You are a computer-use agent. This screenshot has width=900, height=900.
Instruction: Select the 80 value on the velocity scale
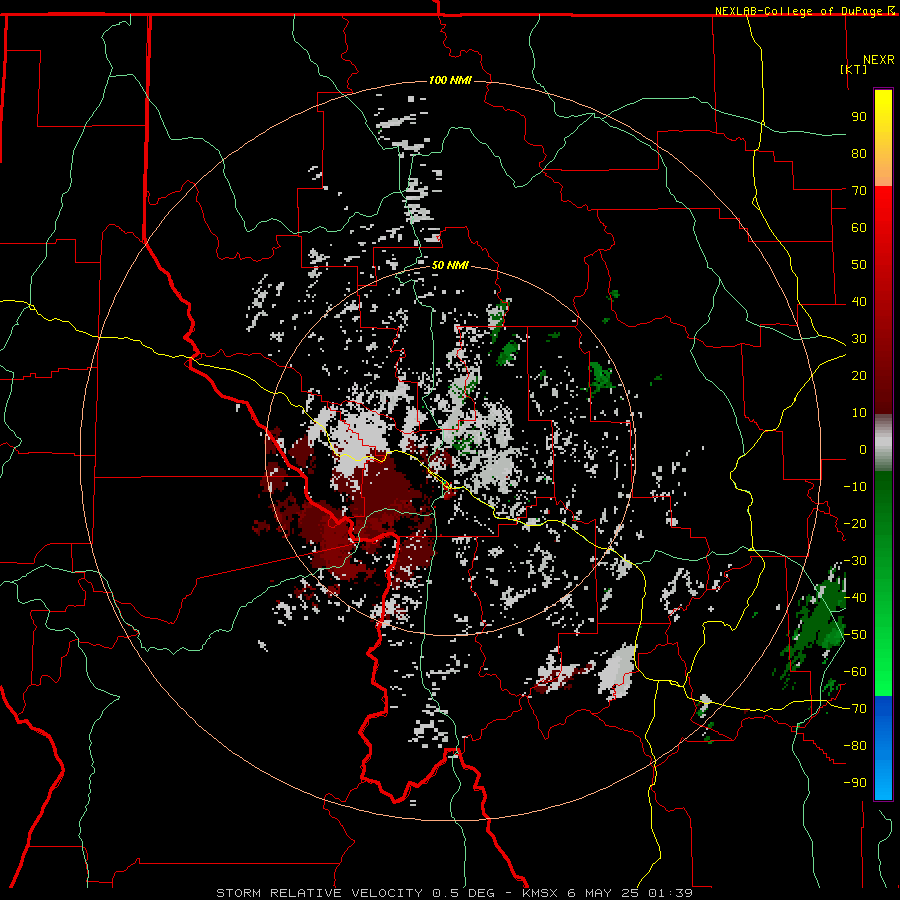click(859, 153)
